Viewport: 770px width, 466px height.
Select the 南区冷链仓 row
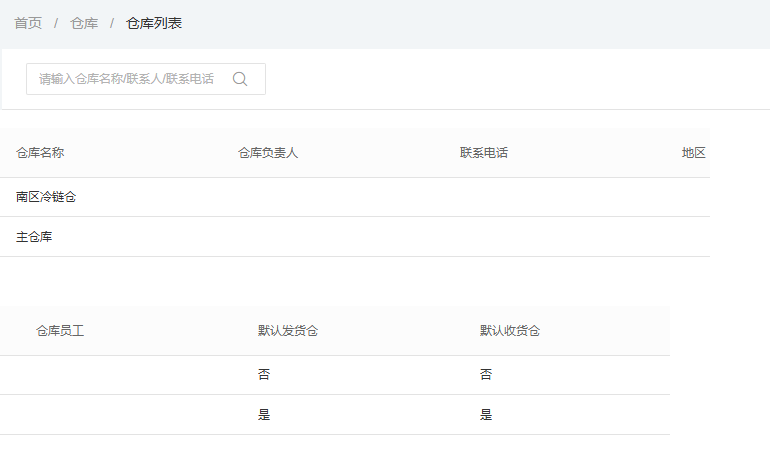(355, 197)
